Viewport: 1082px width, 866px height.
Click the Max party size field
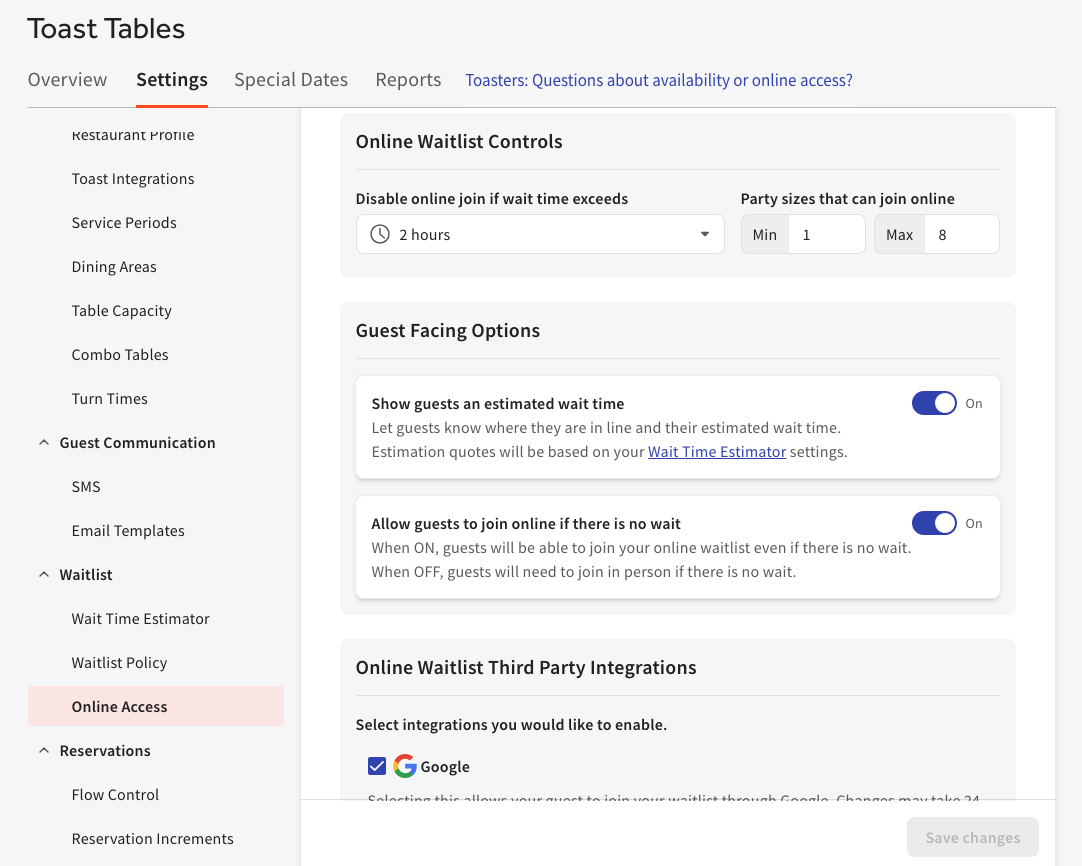960,234
